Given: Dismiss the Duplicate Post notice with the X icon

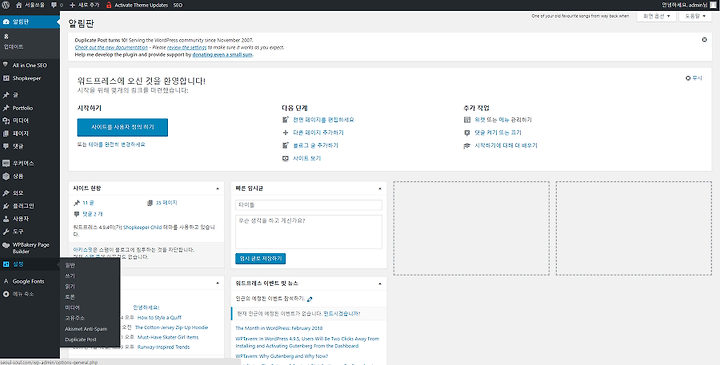Looking at the screenshot, I should pos(704,40).
